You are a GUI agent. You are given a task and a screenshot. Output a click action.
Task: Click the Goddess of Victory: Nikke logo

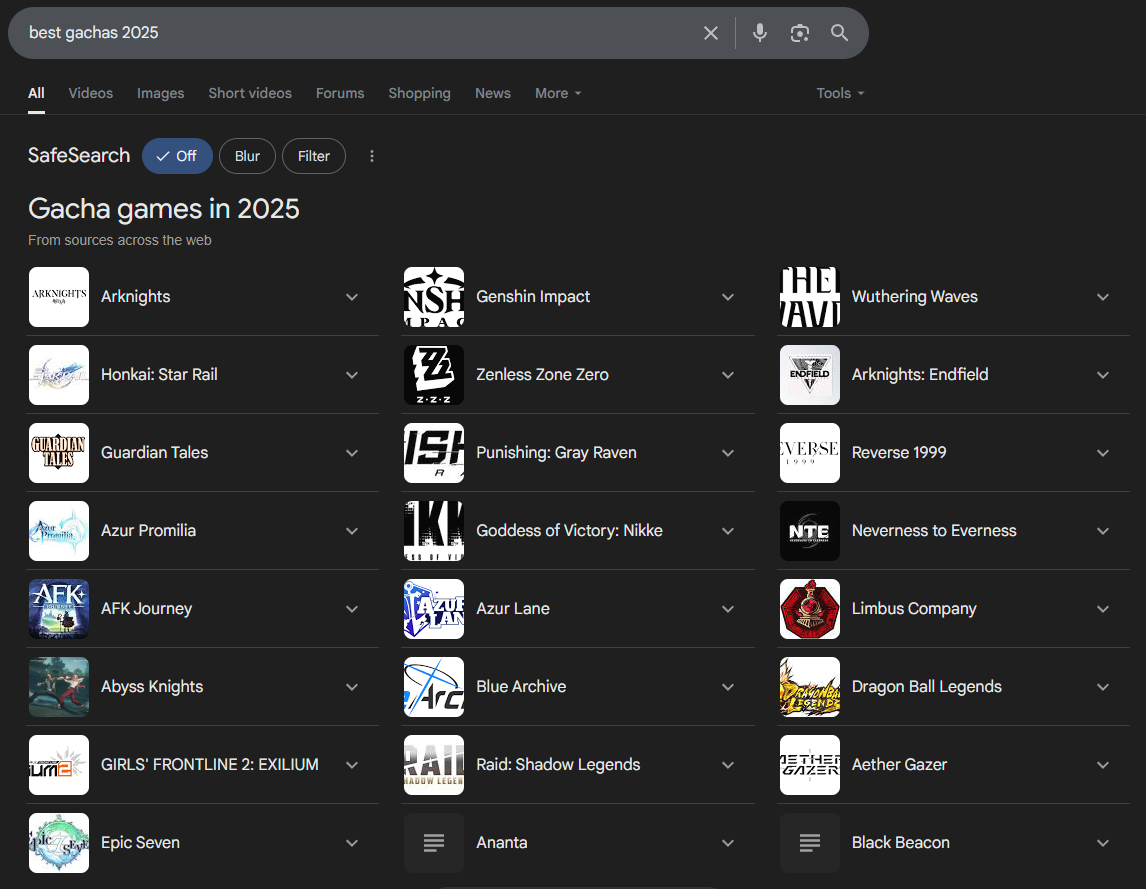pyautogui.click(x=434, y=531)
